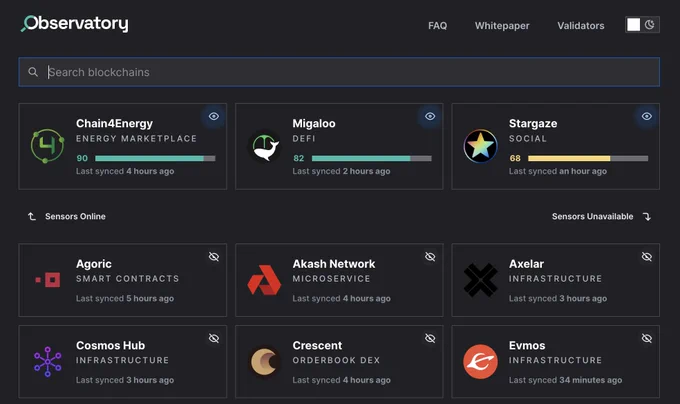This screenshot has width=680, height=404.
Task: Click the Axelar X logo
Action: click(x=481, y=280)
